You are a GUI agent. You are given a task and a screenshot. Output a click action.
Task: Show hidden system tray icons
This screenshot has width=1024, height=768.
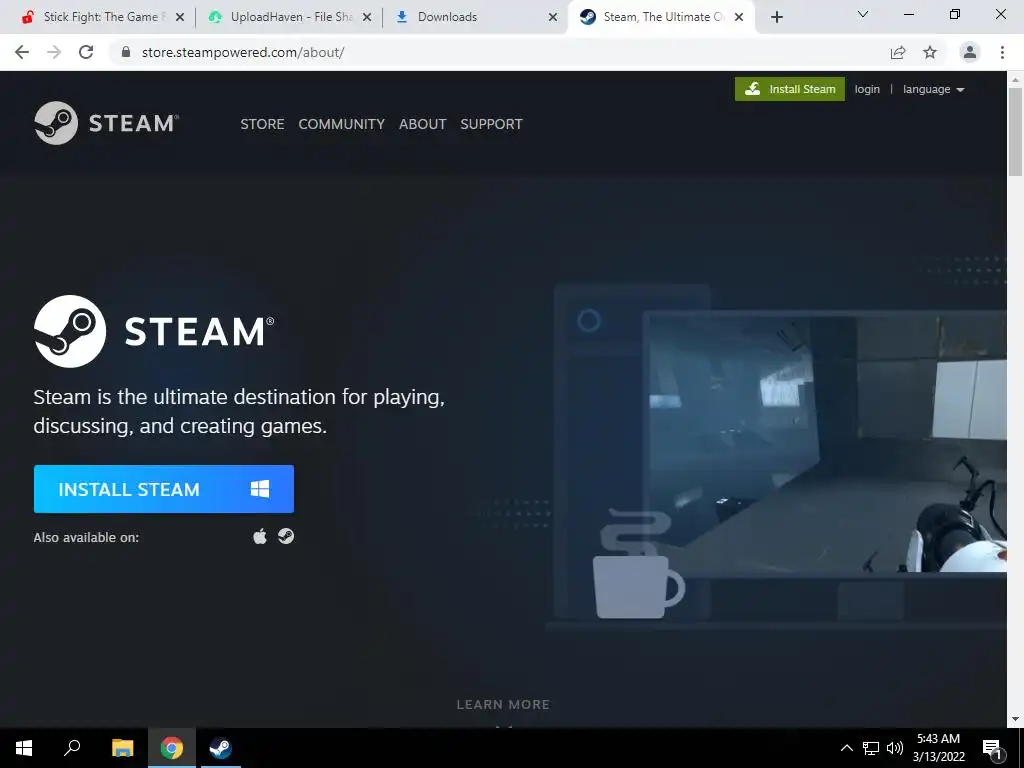click(846, 748)
